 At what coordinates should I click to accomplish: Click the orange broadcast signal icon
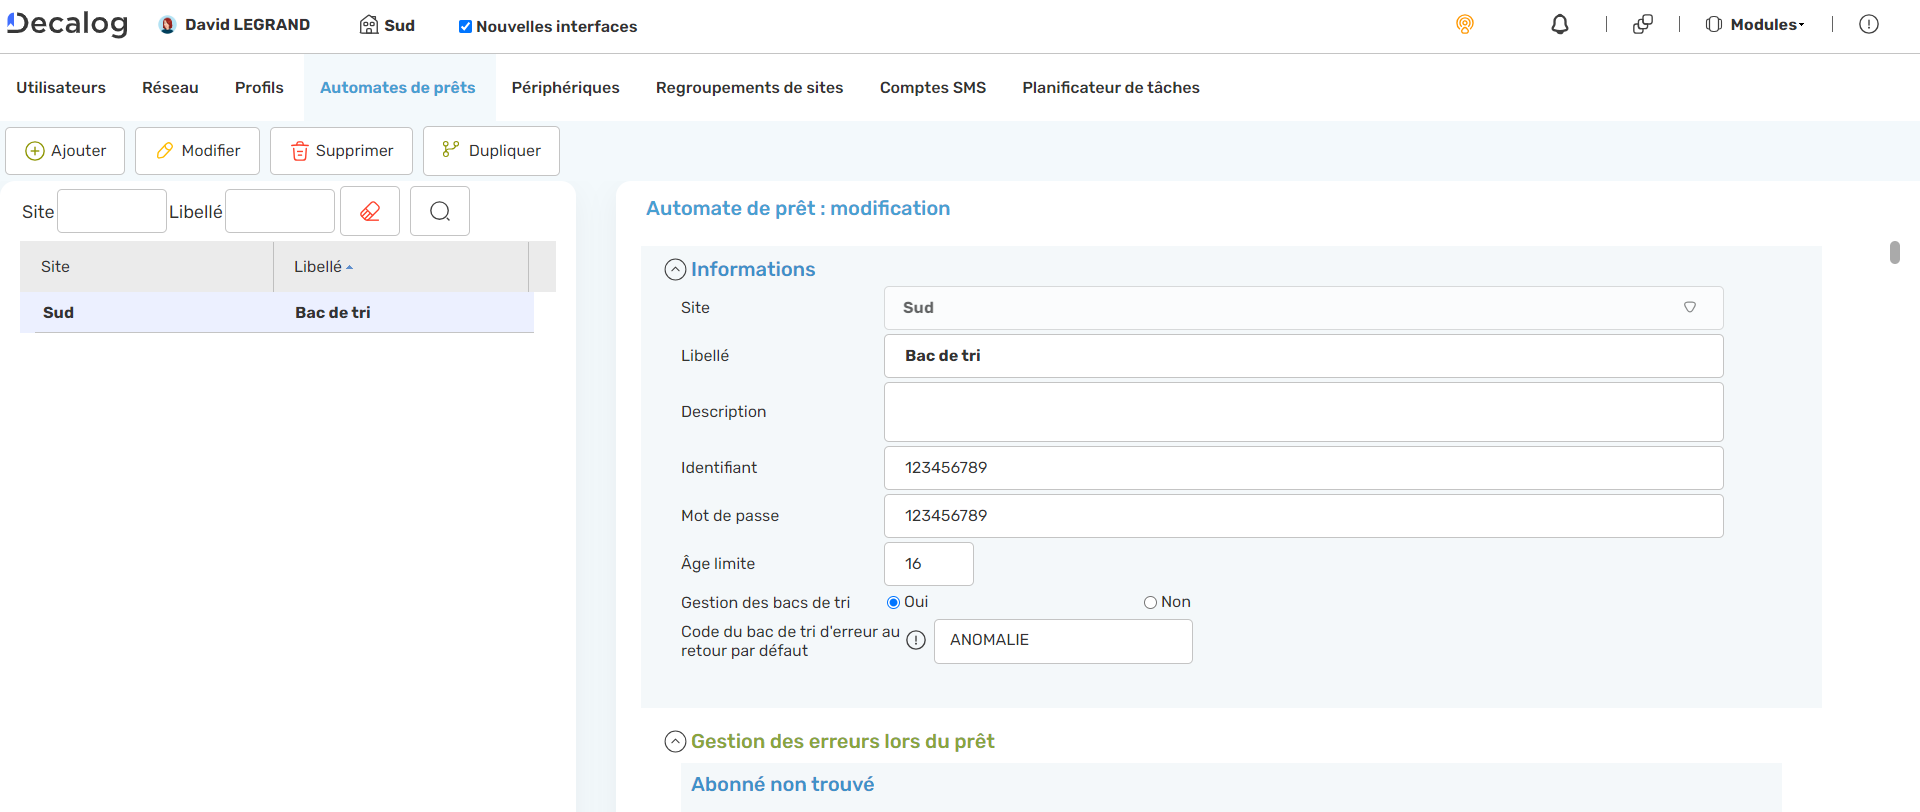pyautogui.click(x=1464, y=25)
